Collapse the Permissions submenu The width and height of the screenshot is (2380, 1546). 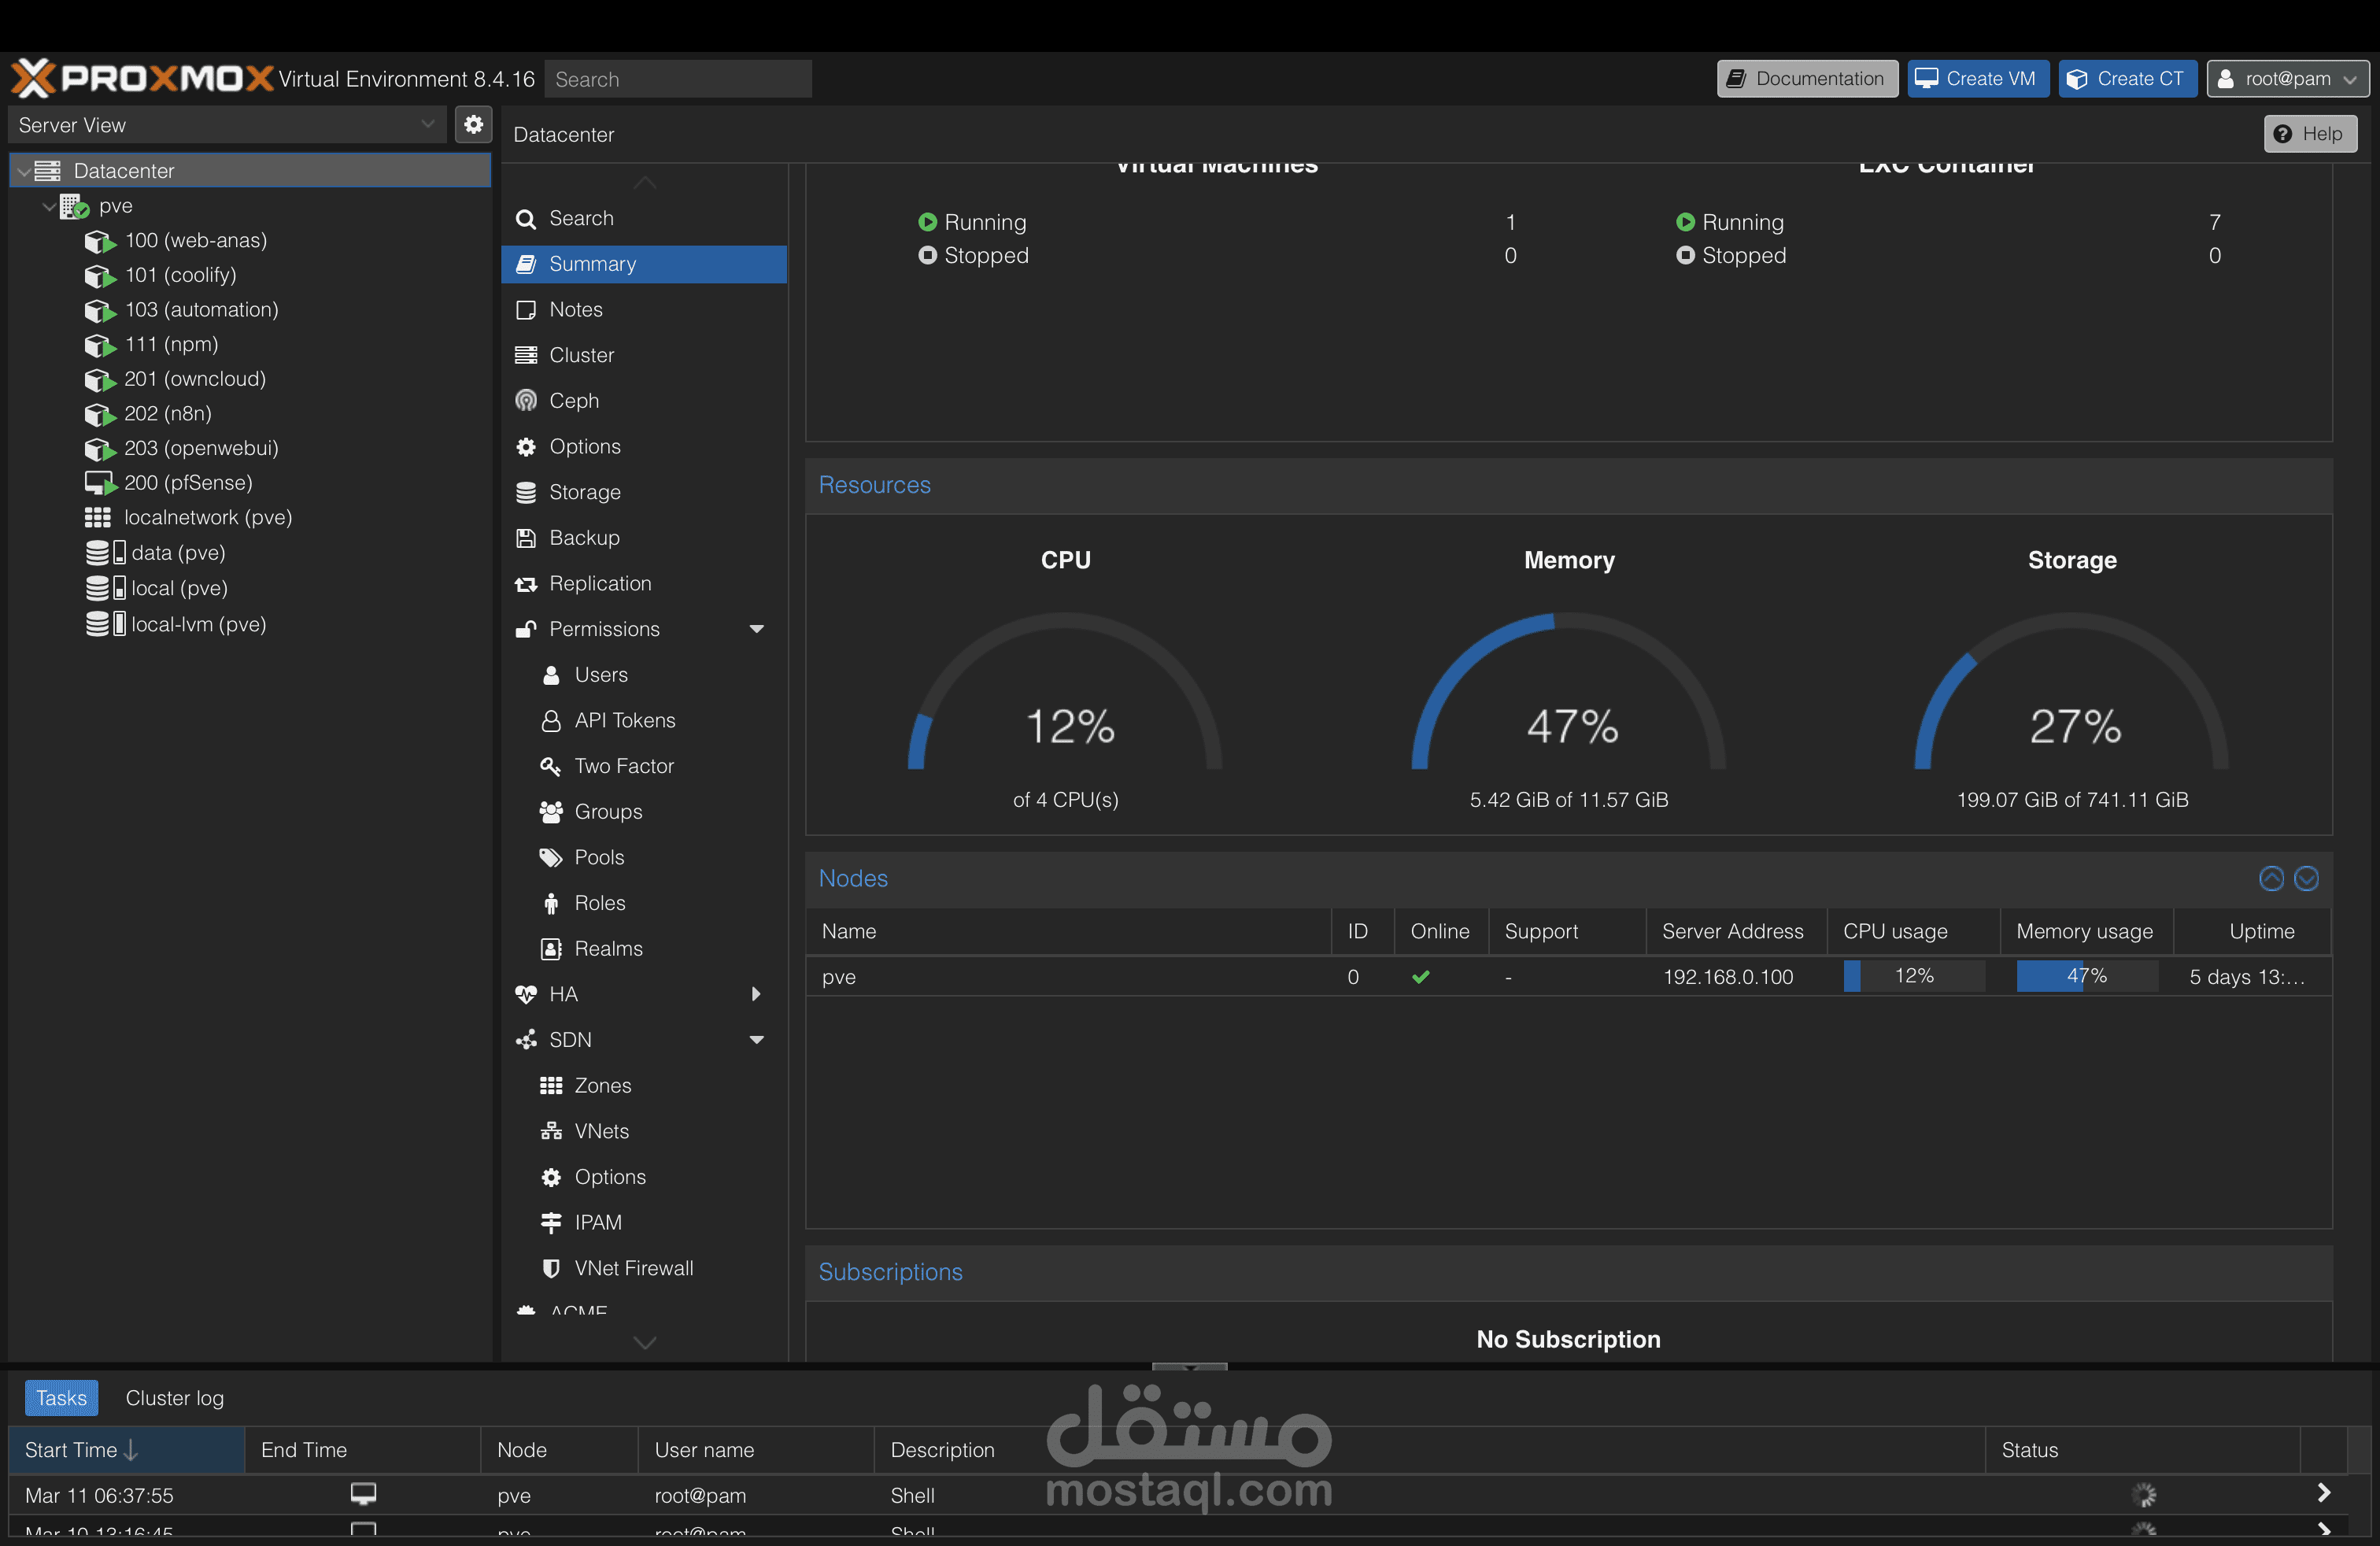(757, 629)
